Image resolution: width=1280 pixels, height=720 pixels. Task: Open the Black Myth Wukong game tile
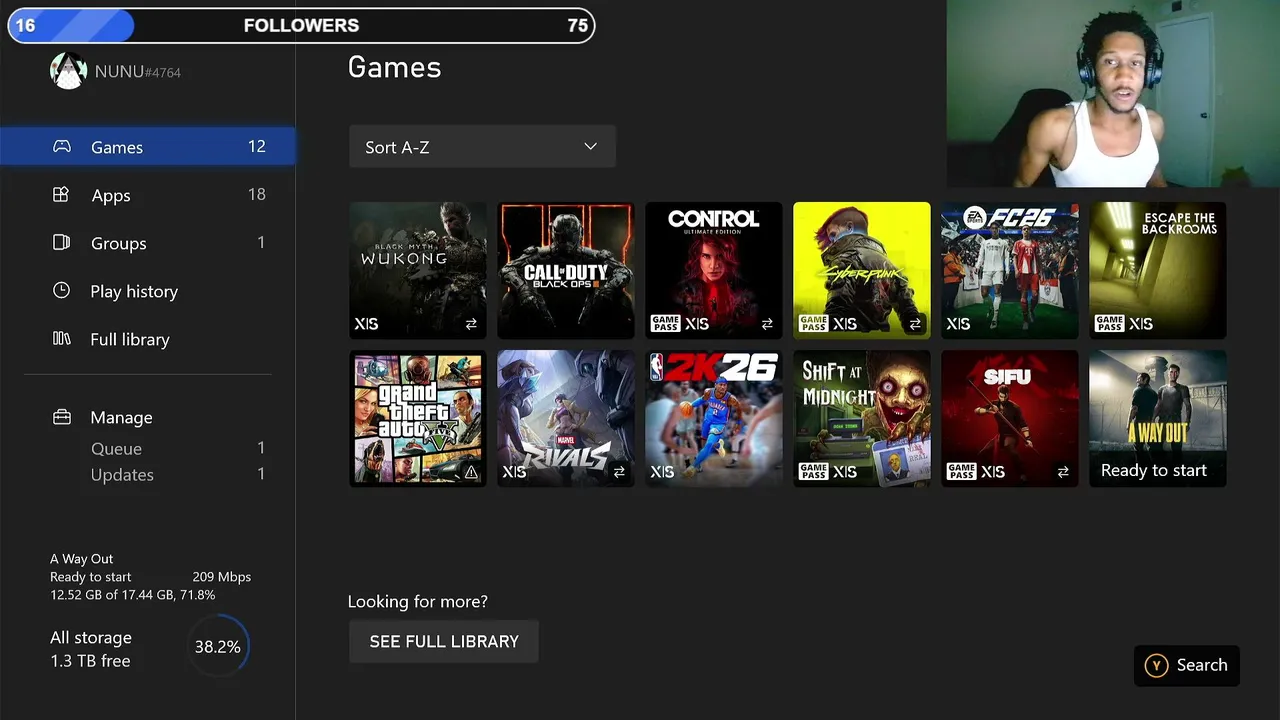pyautogui.click(x=418, y=271)
